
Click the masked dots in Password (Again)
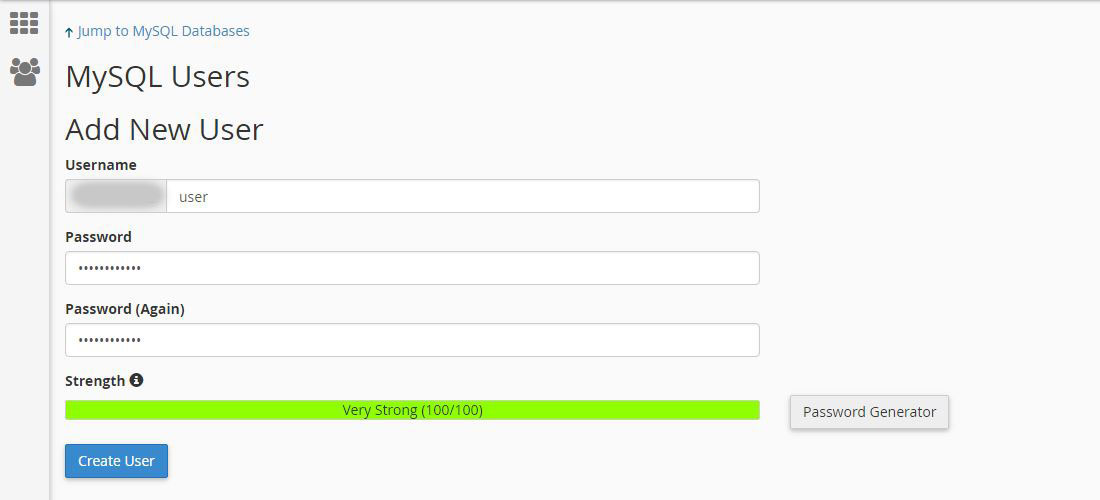click(110, 340)
